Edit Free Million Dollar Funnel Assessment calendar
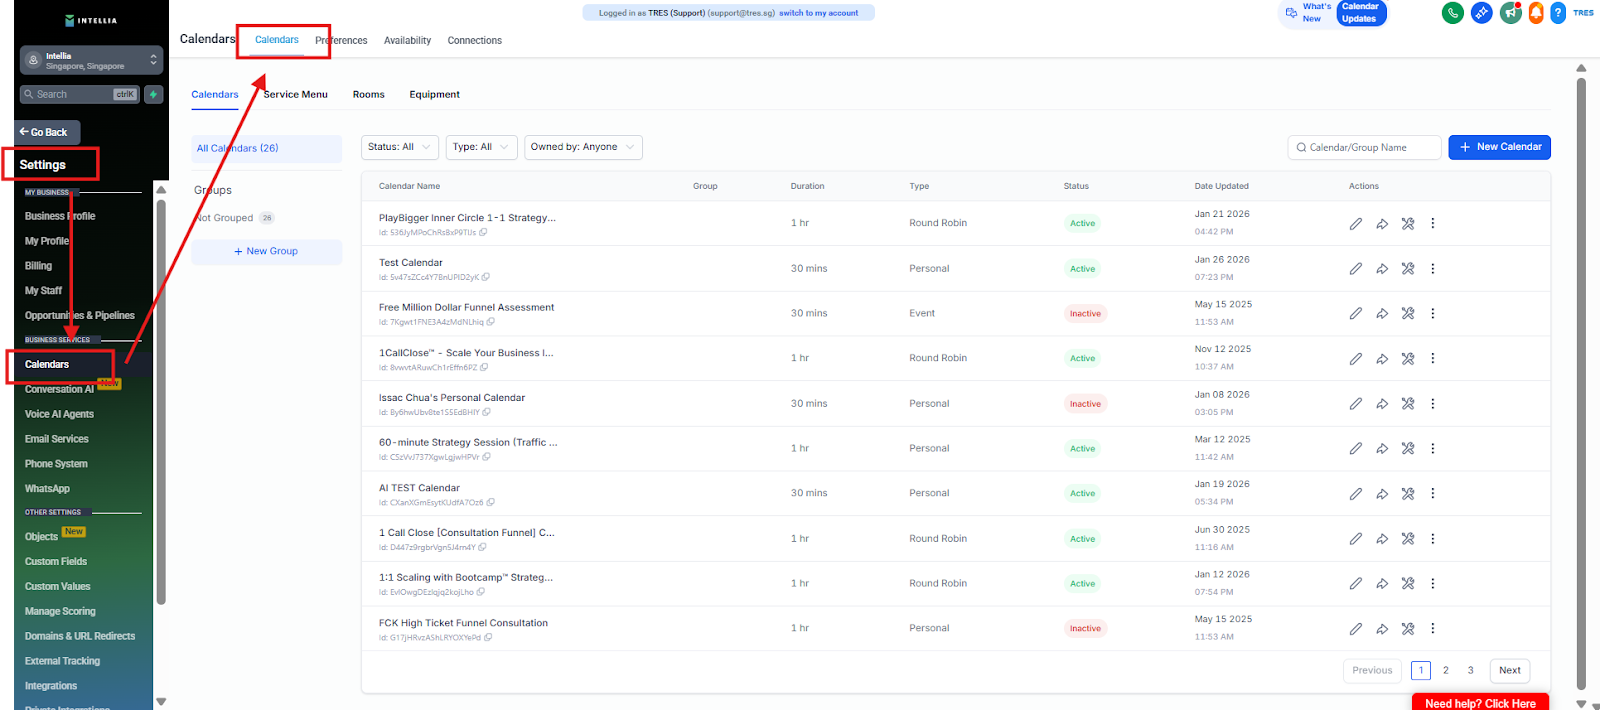This screenshot has width=1600, height=710. [1355, 313]
